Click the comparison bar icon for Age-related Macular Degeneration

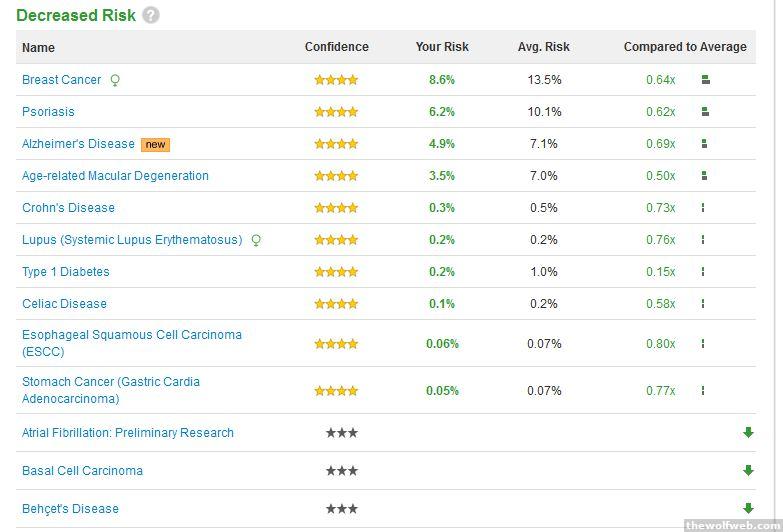click(704, 176)
